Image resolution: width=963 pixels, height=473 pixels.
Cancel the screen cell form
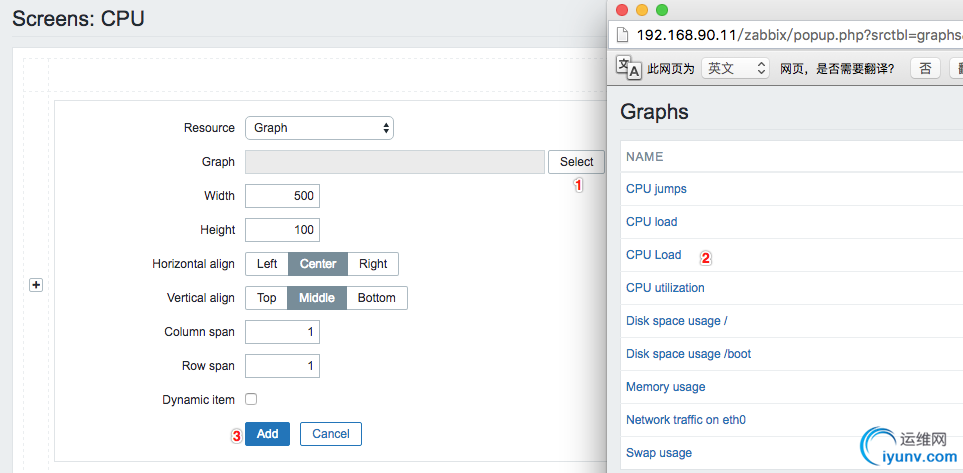pyautogui.click(x=331, y=434)
